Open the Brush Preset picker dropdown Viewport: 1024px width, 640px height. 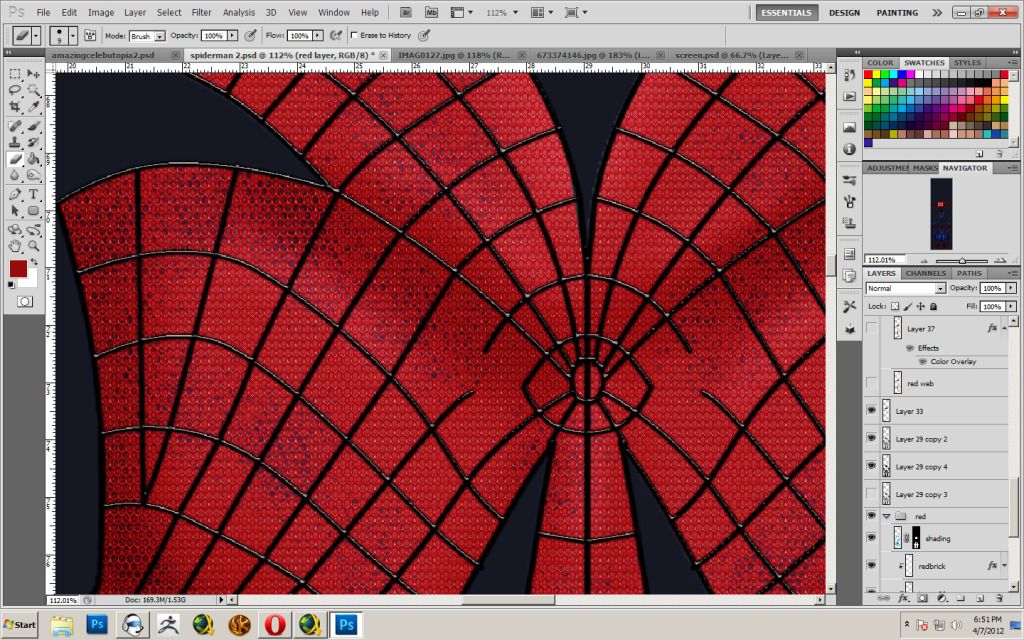(x=72, y=35)
